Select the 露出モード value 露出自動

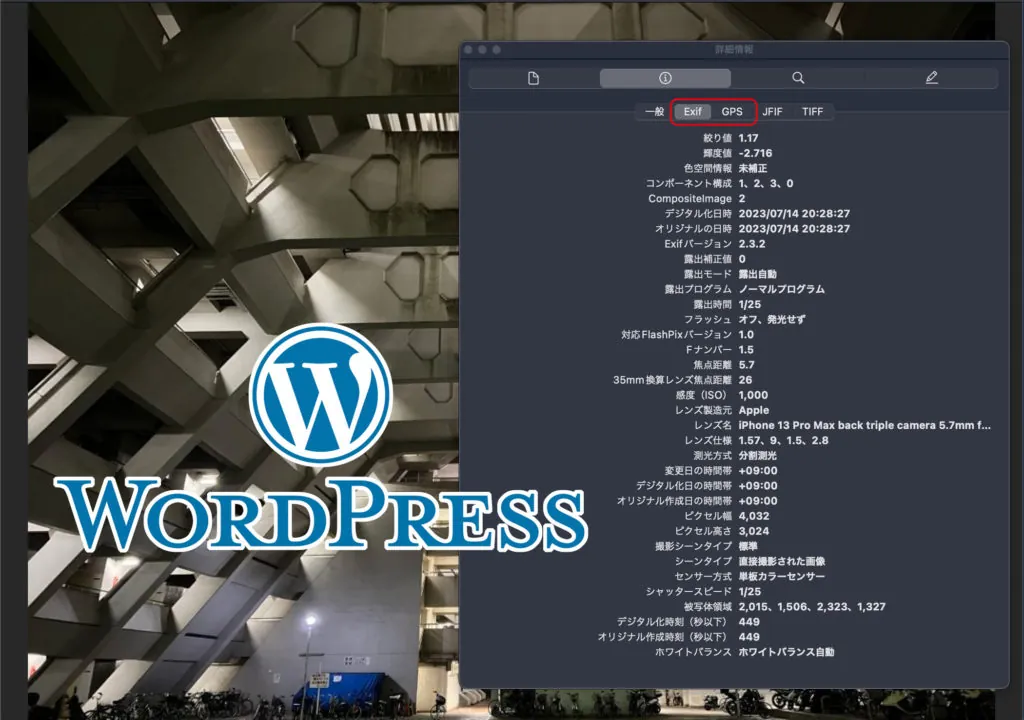758,274
